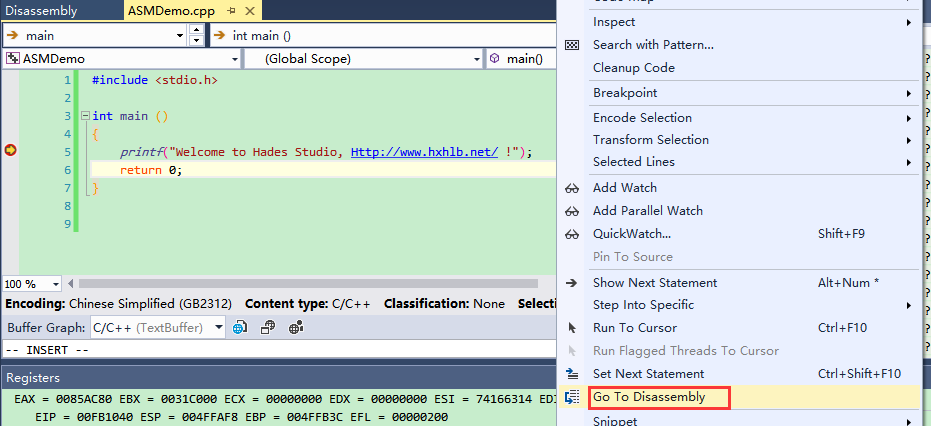931x426 pixels.
Task: Collapse the int main() code block
Action: 84,116
